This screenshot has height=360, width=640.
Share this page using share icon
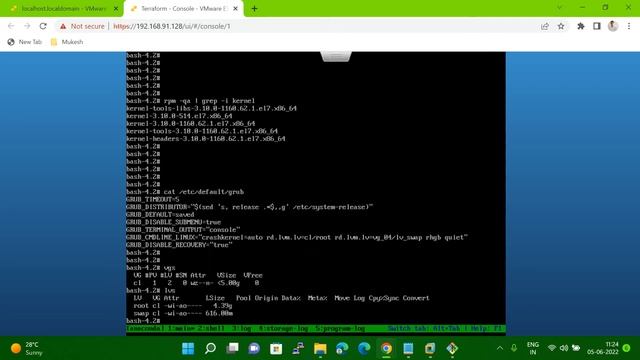point(544,26)
